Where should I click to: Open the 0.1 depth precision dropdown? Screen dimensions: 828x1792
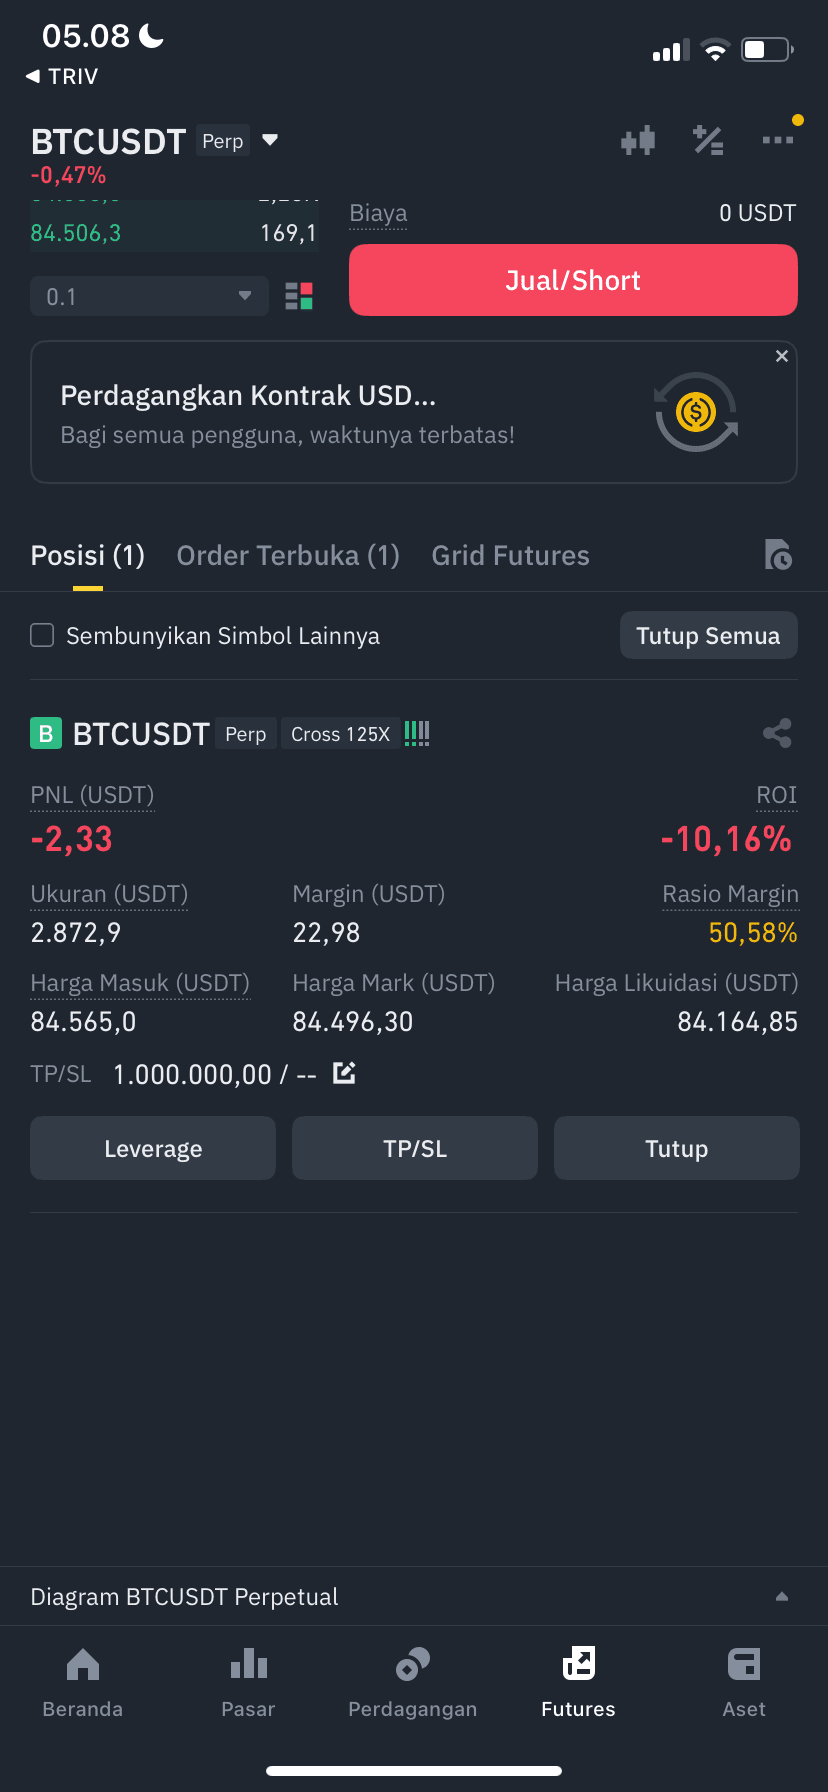[x=149, y=296]
